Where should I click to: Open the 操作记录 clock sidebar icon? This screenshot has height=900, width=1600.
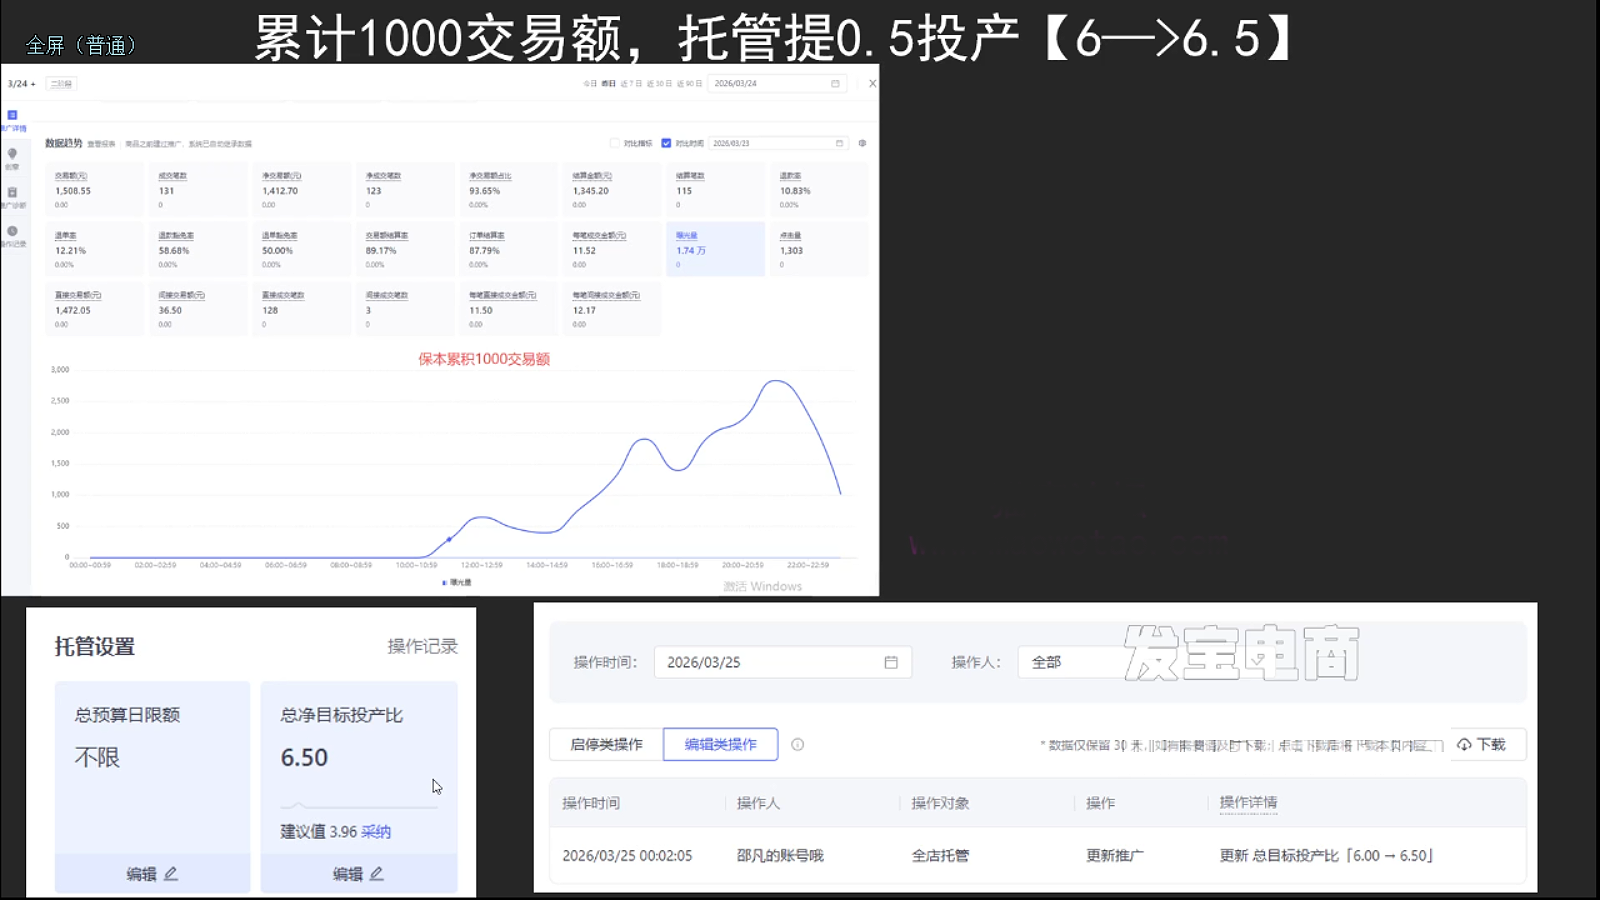(x=12, y=232)
